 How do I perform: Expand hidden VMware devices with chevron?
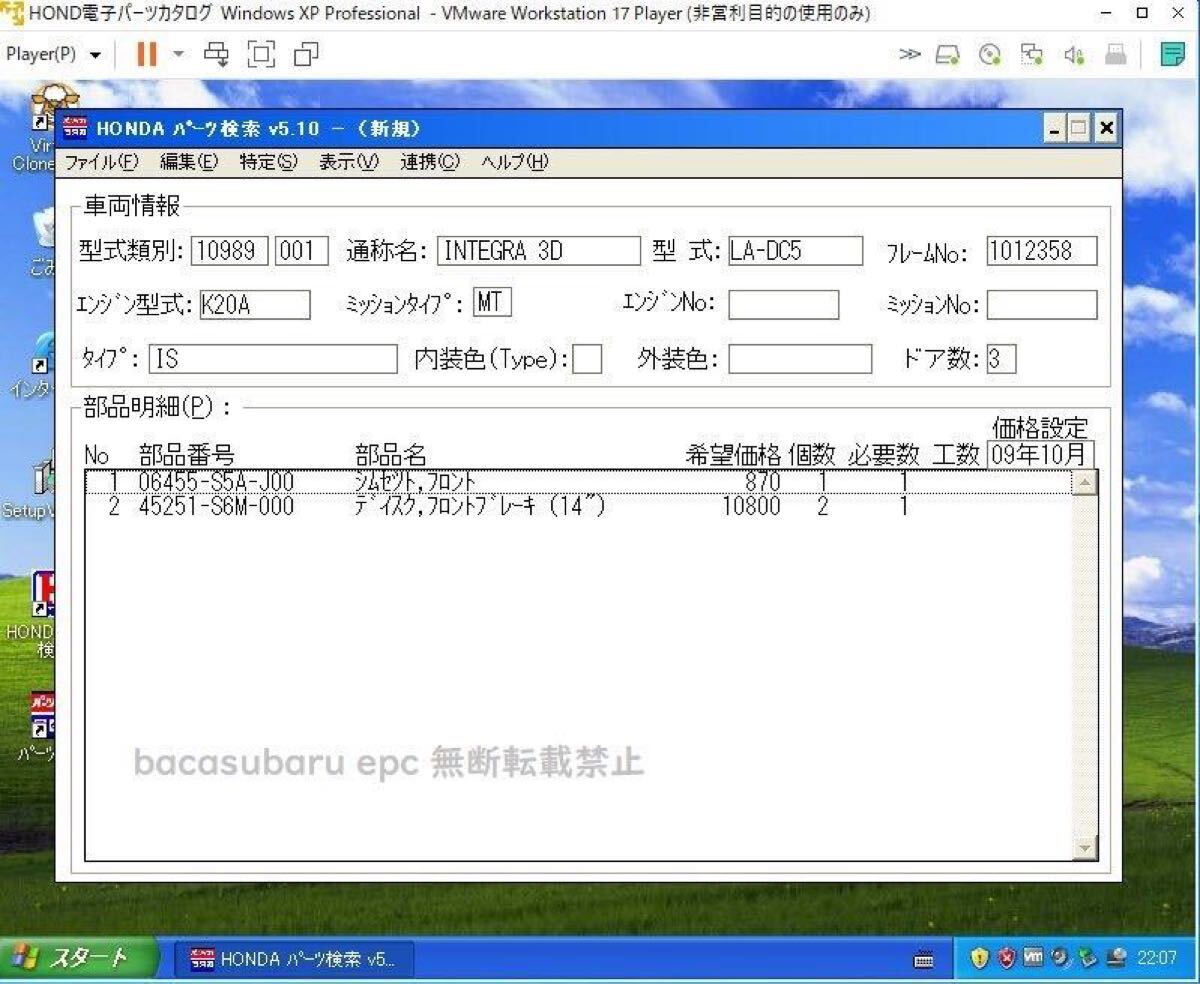pos(909,55)
